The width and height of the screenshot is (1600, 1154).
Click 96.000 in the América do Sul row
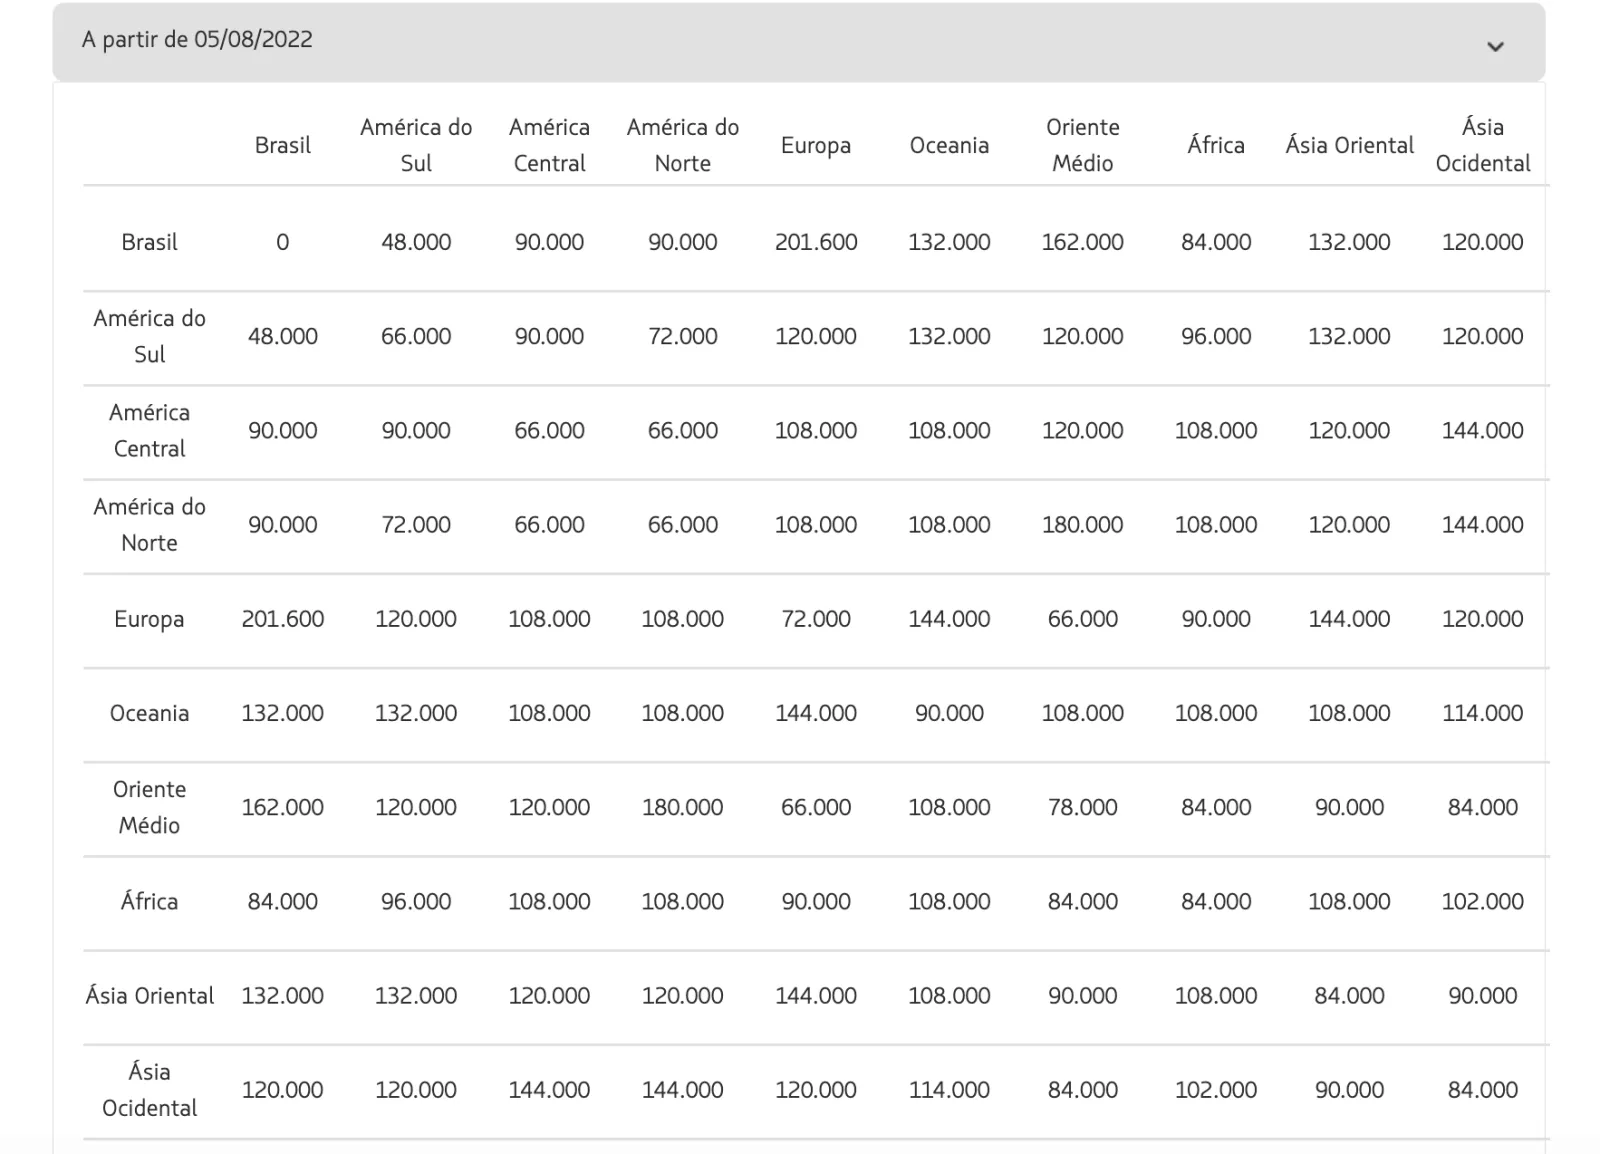click(1216, 336)
